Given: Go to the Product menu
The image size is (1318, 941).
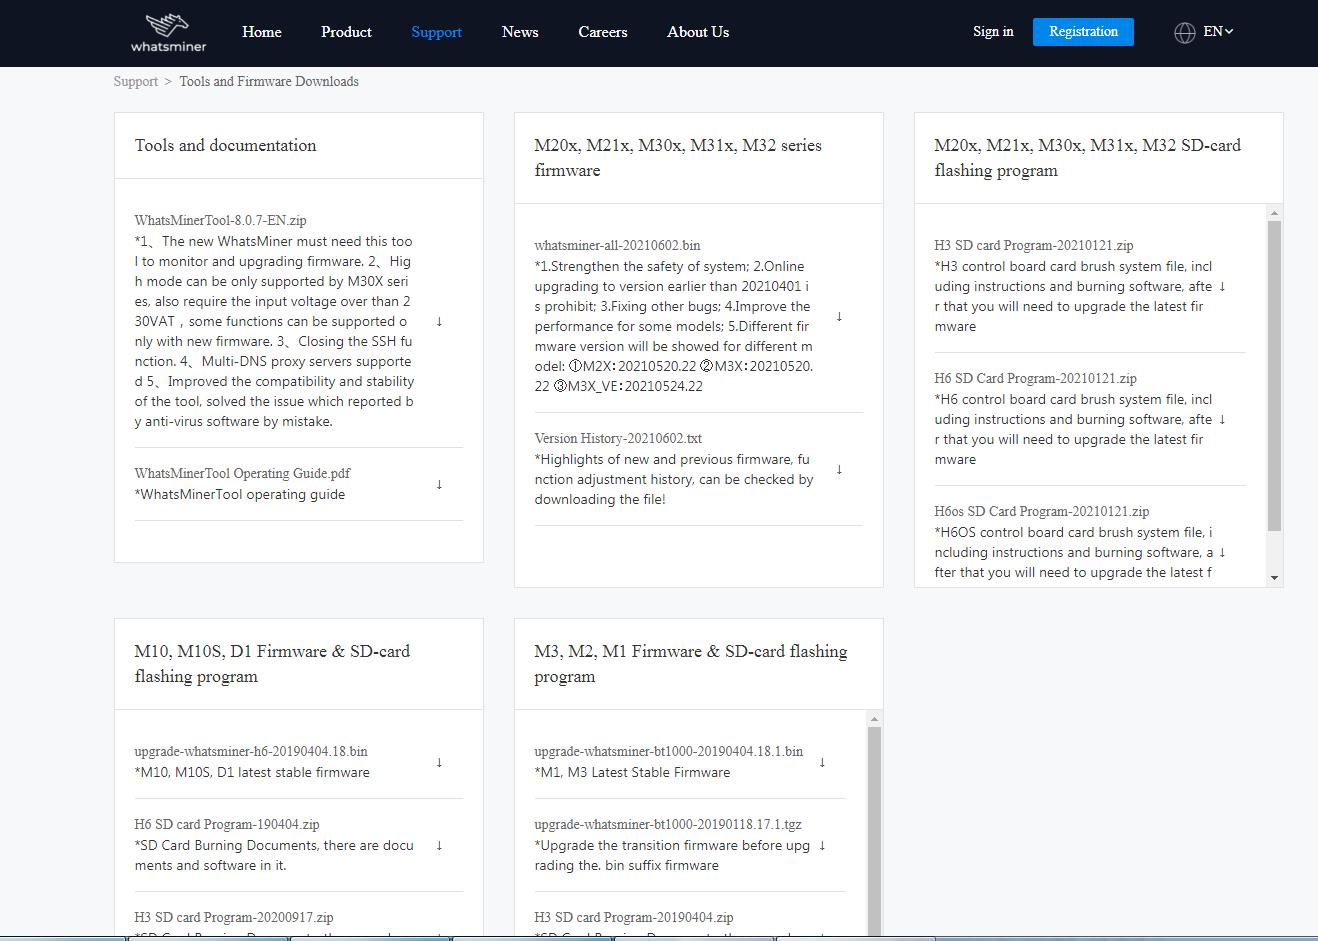Looking at the screenshot, I should point(346,32).
